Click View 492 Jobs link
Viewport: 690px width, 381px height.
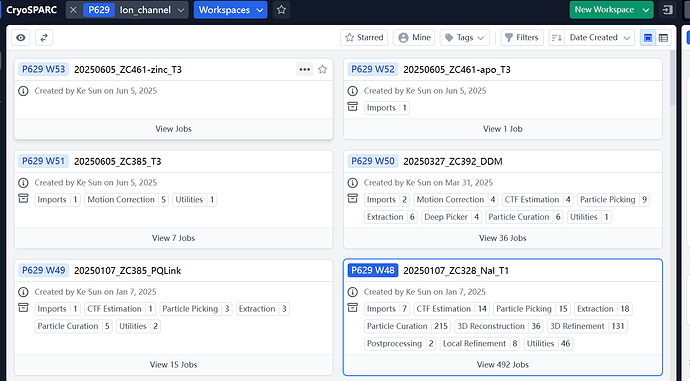(503, 365)
